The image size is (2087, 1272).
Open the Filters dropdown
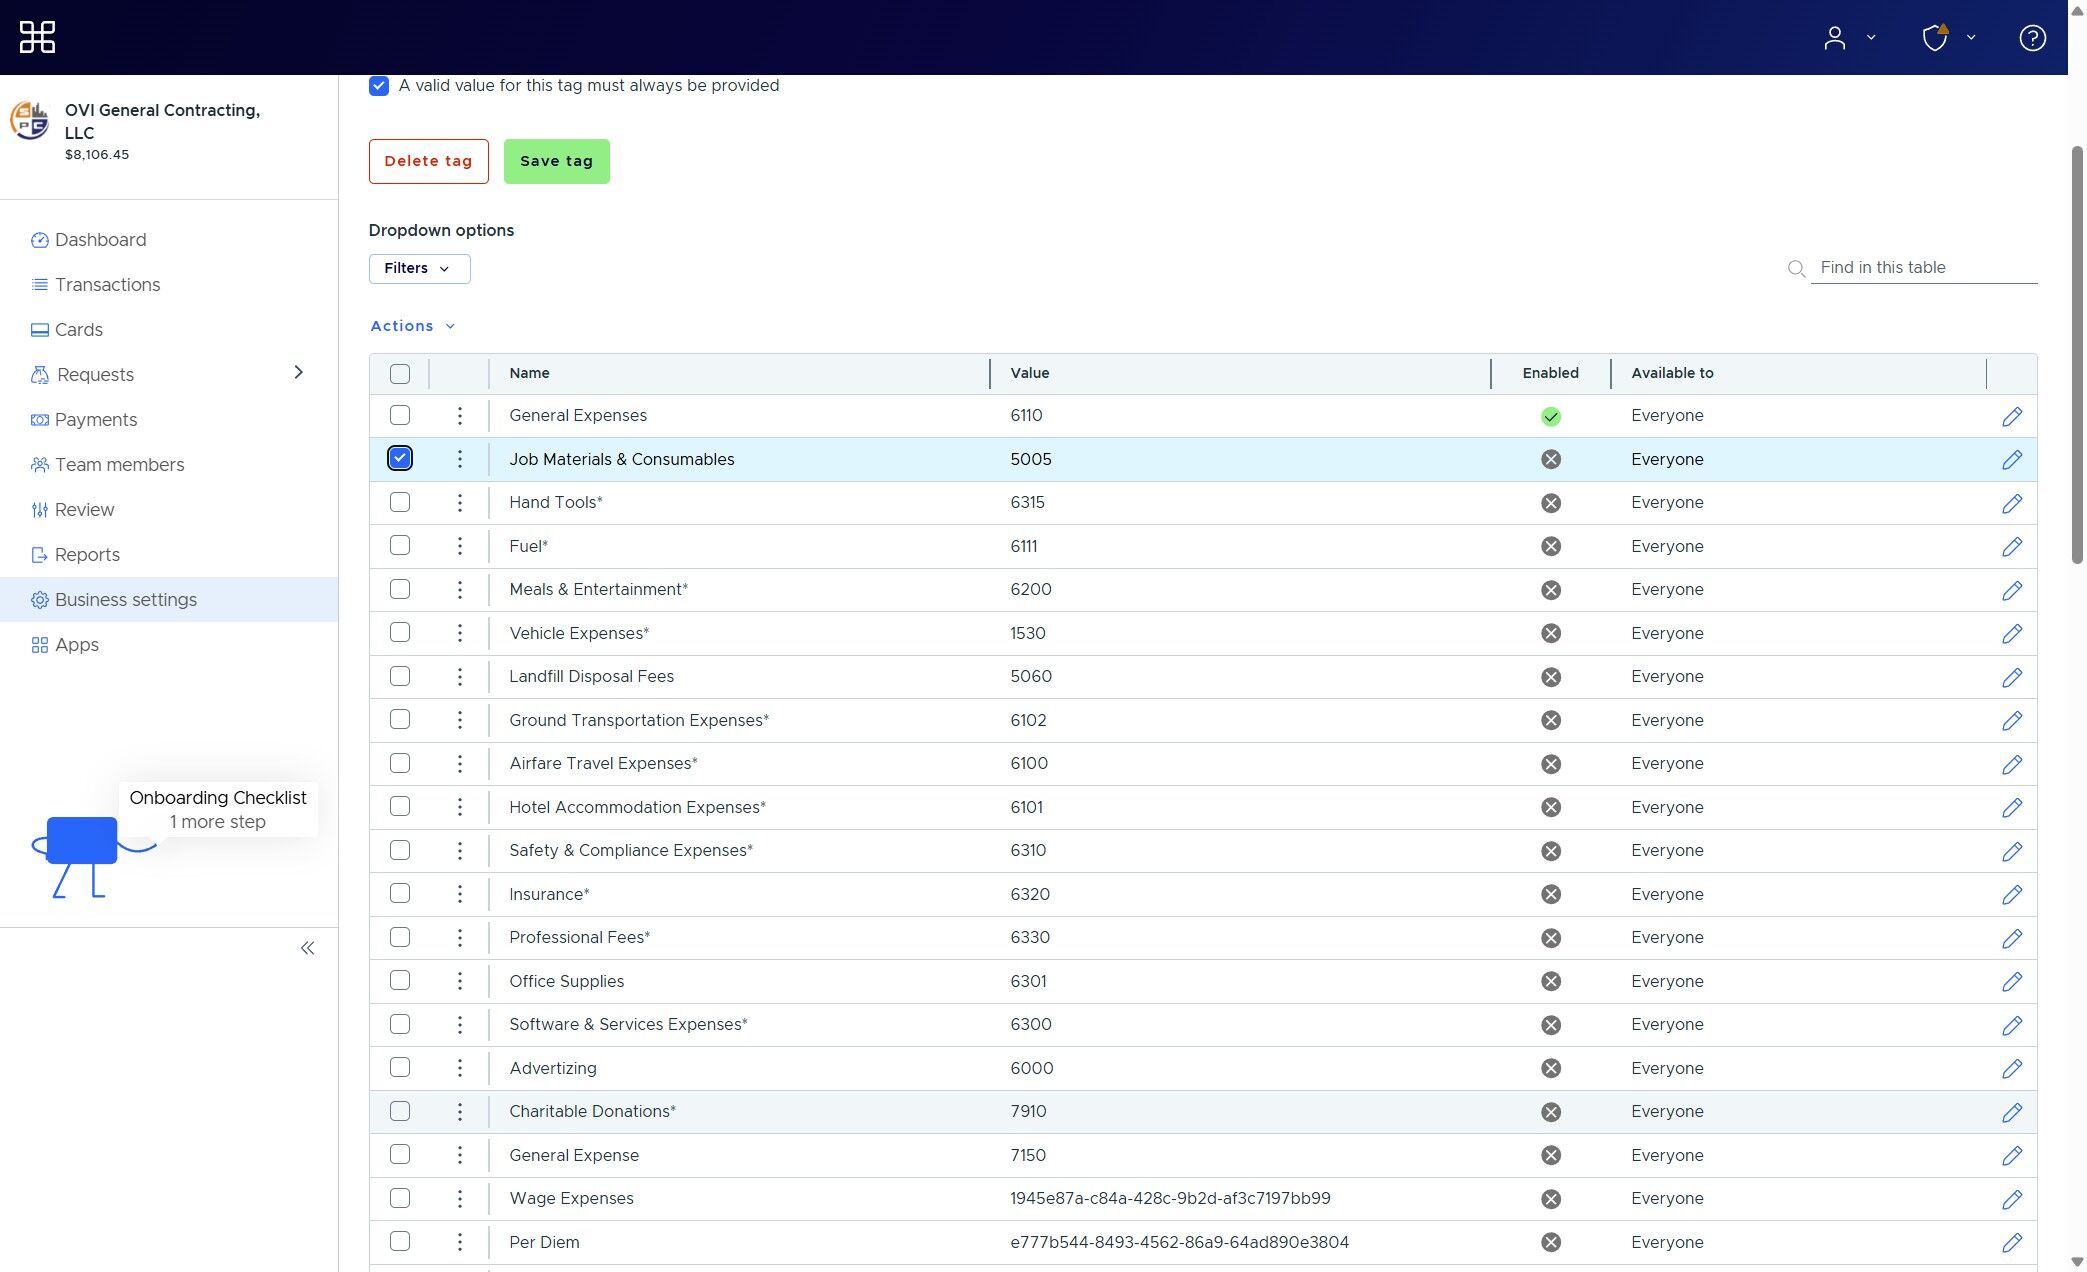tap(419, 269)
